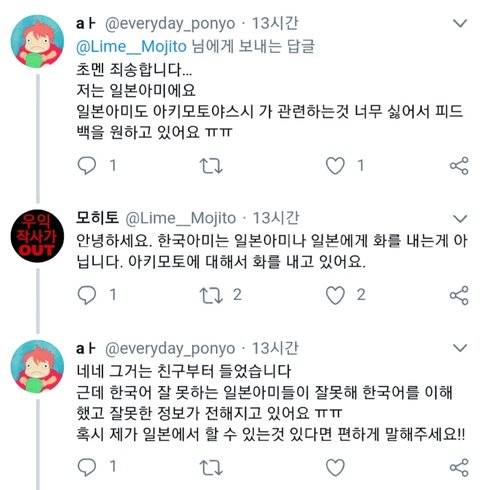The image size is (480, 490).
Task: Open Ponyo avatar on the bottom tweet
Action: pos(37,366)
